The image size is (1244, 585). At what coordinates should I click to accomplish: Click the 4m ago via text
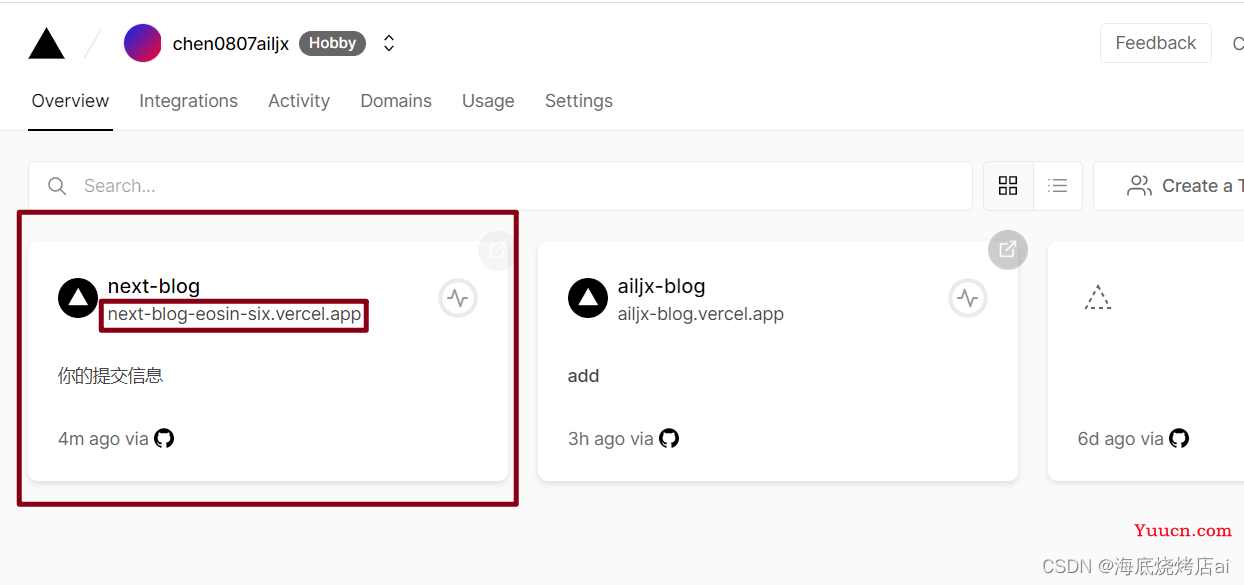coord(103,439)
